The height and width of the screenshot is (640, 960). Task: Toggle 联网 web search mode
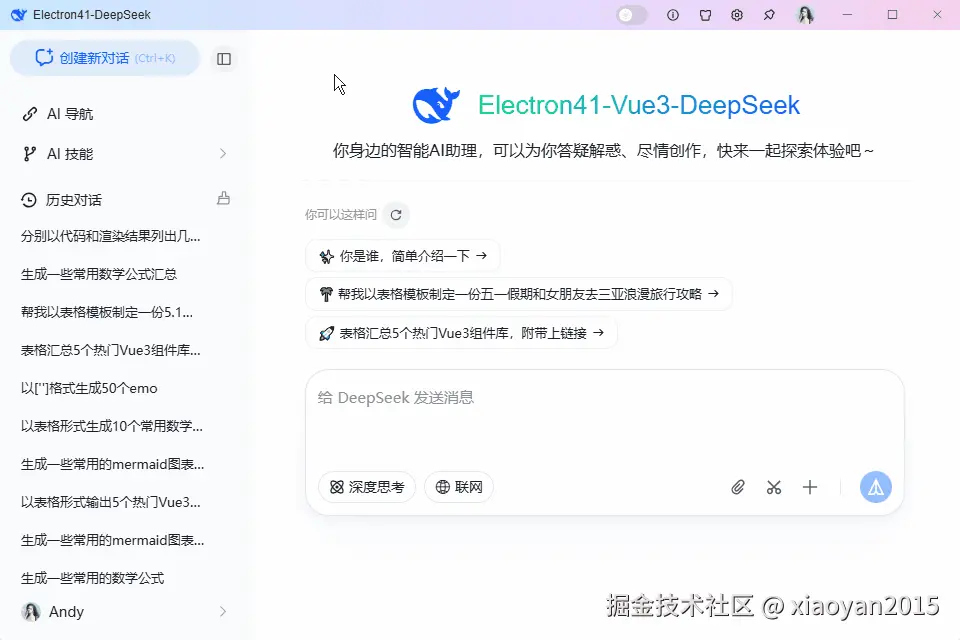459,487
